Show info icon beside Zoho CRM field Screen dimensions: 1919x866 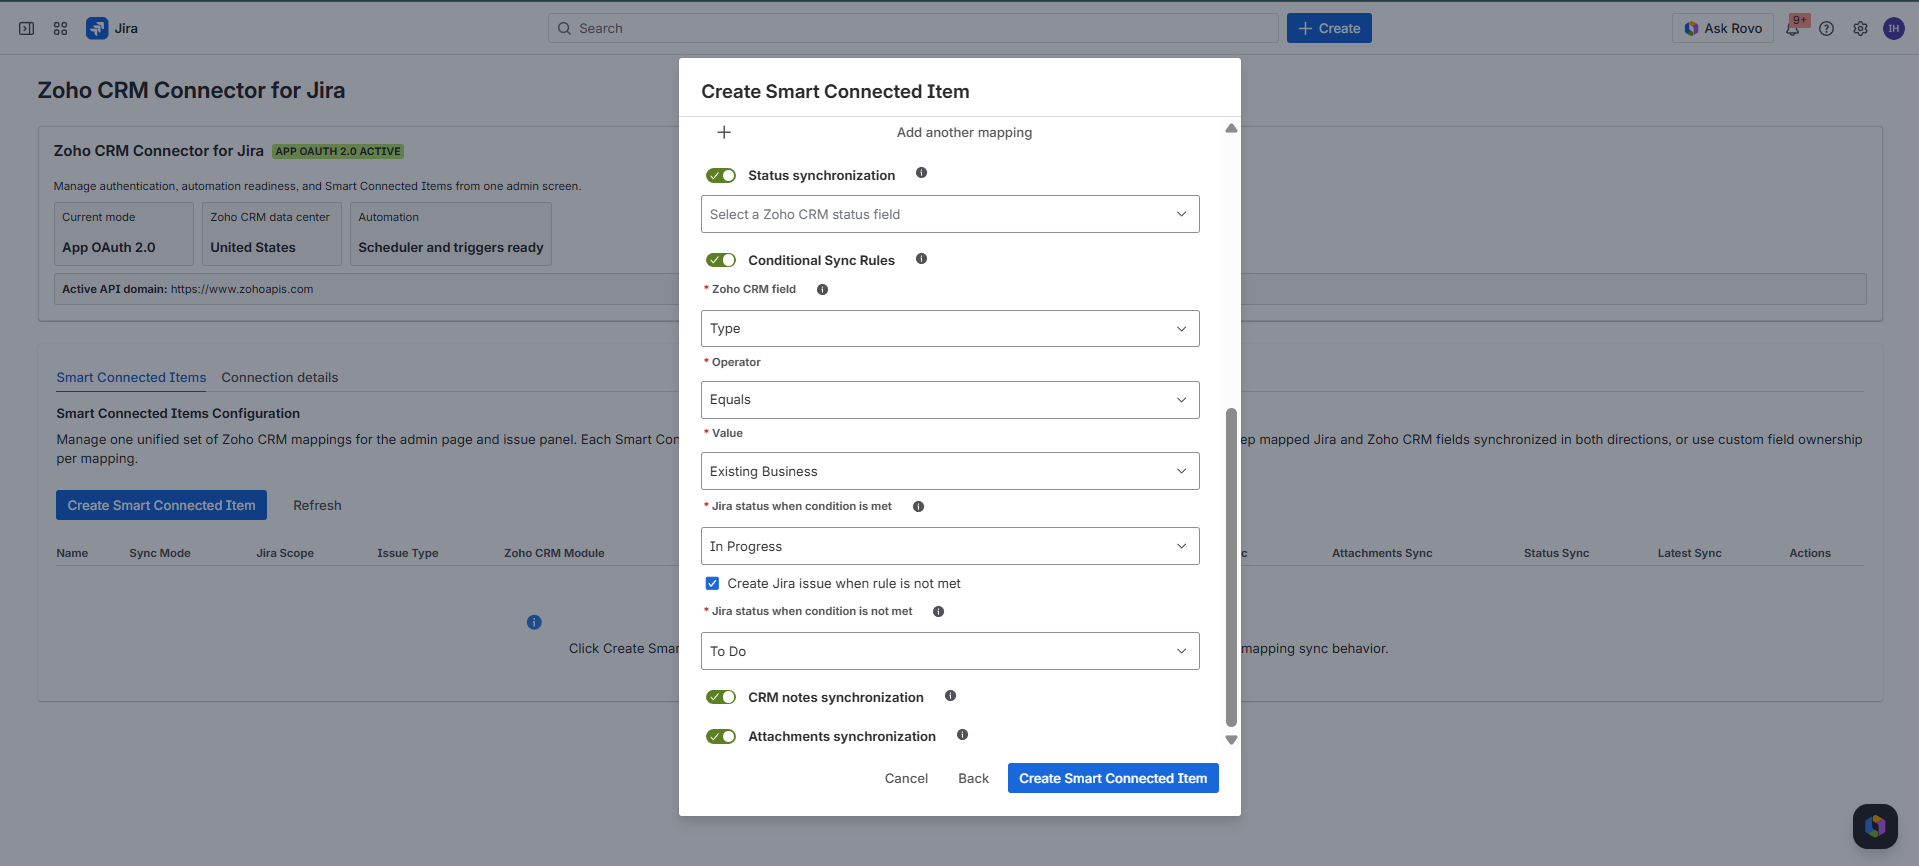(x=822, y=289)
